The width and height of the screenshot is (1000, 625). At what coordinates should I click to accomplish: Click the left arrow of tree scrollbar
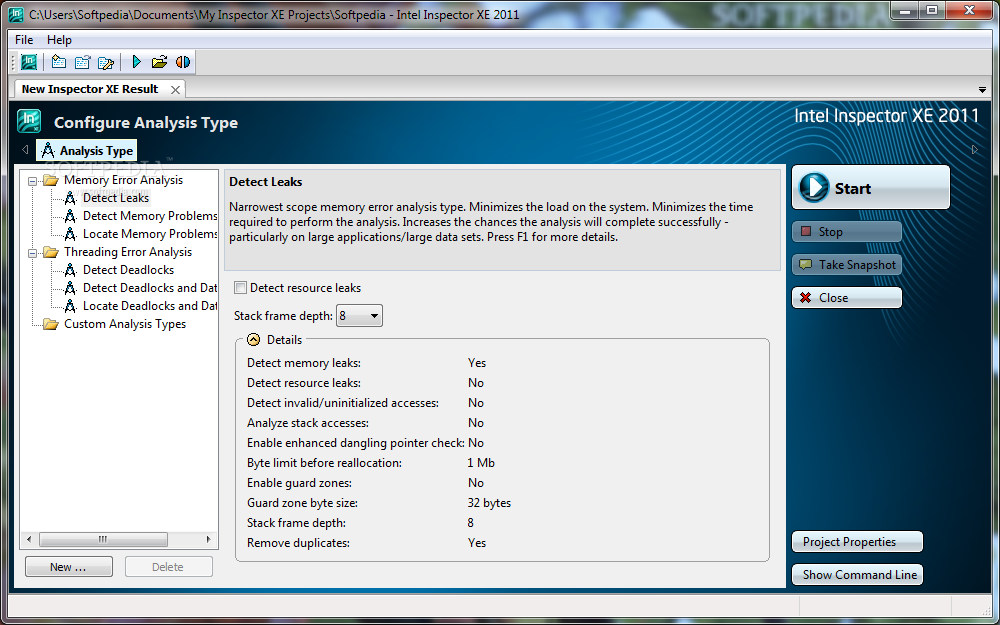pos(29,540)
